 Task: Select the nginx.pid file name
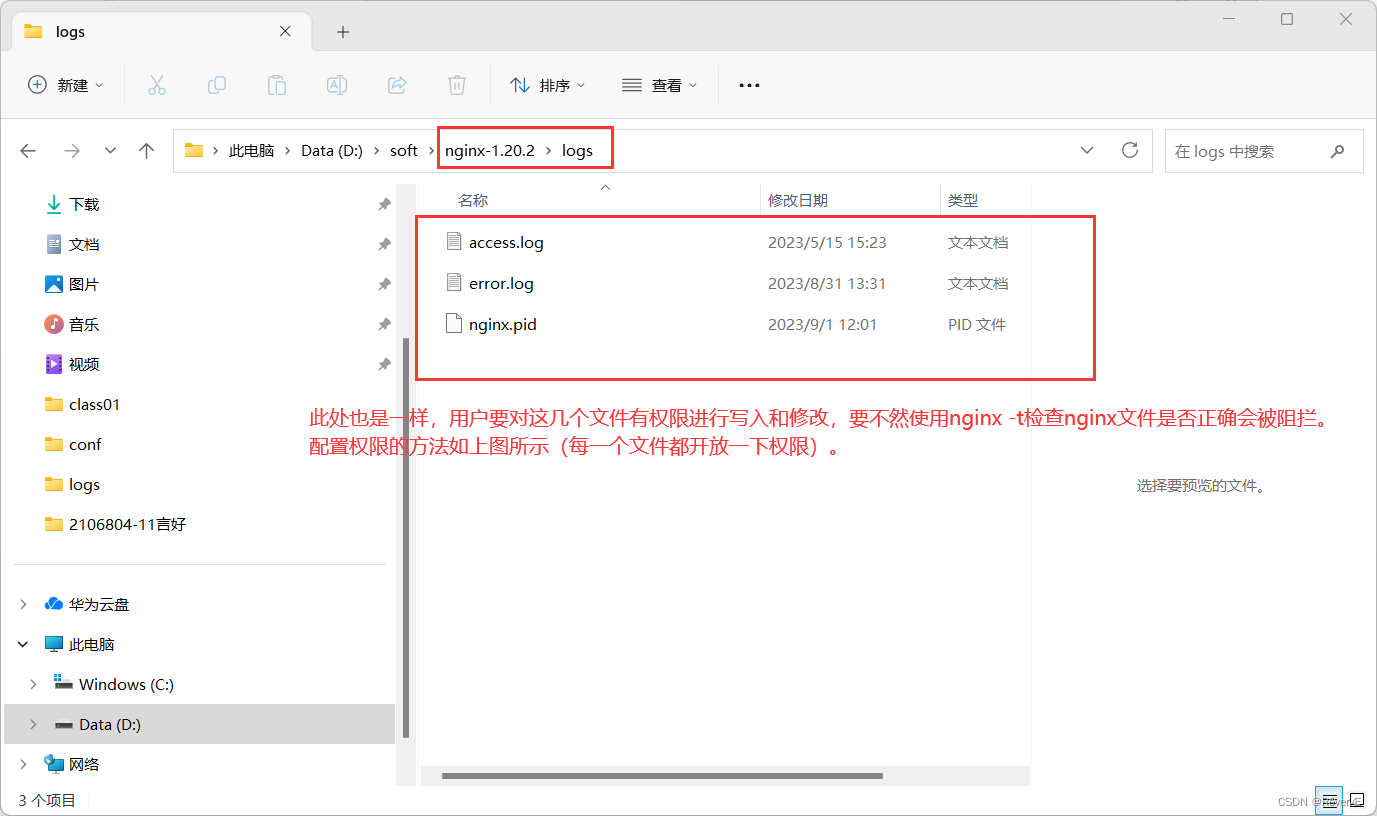(x=502, y=324)
